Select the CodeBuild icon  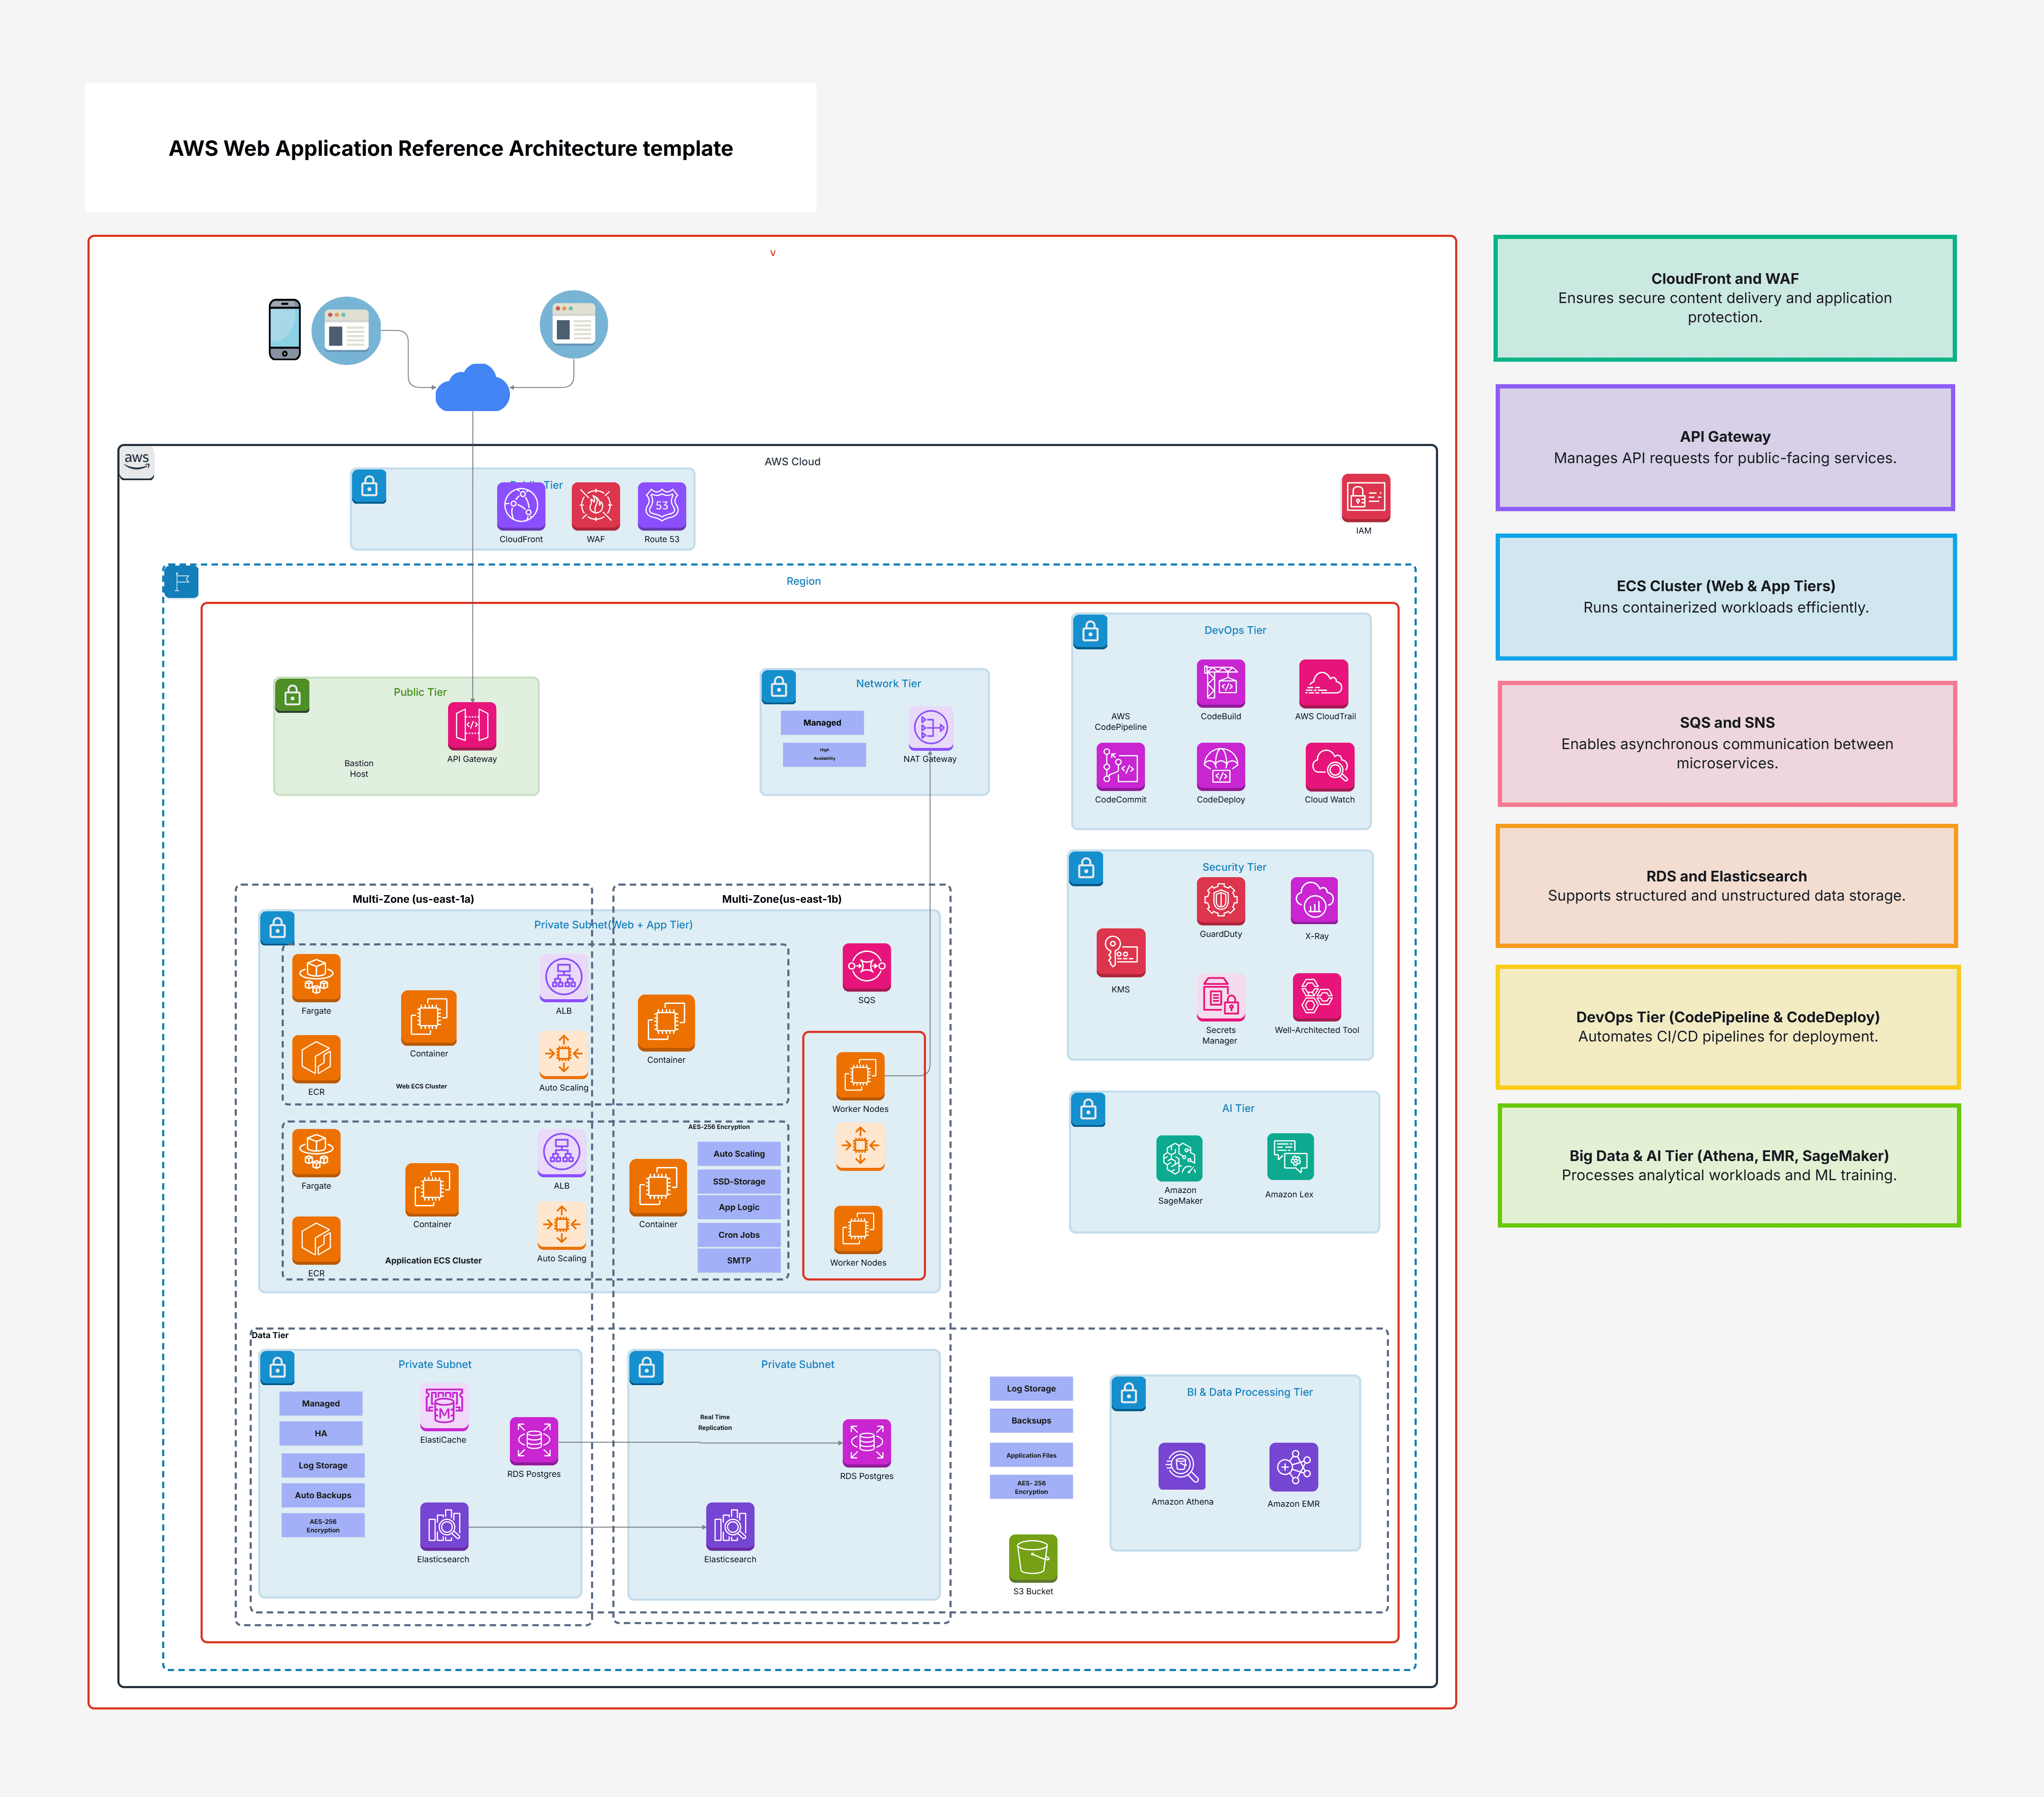pos(1220,683)
